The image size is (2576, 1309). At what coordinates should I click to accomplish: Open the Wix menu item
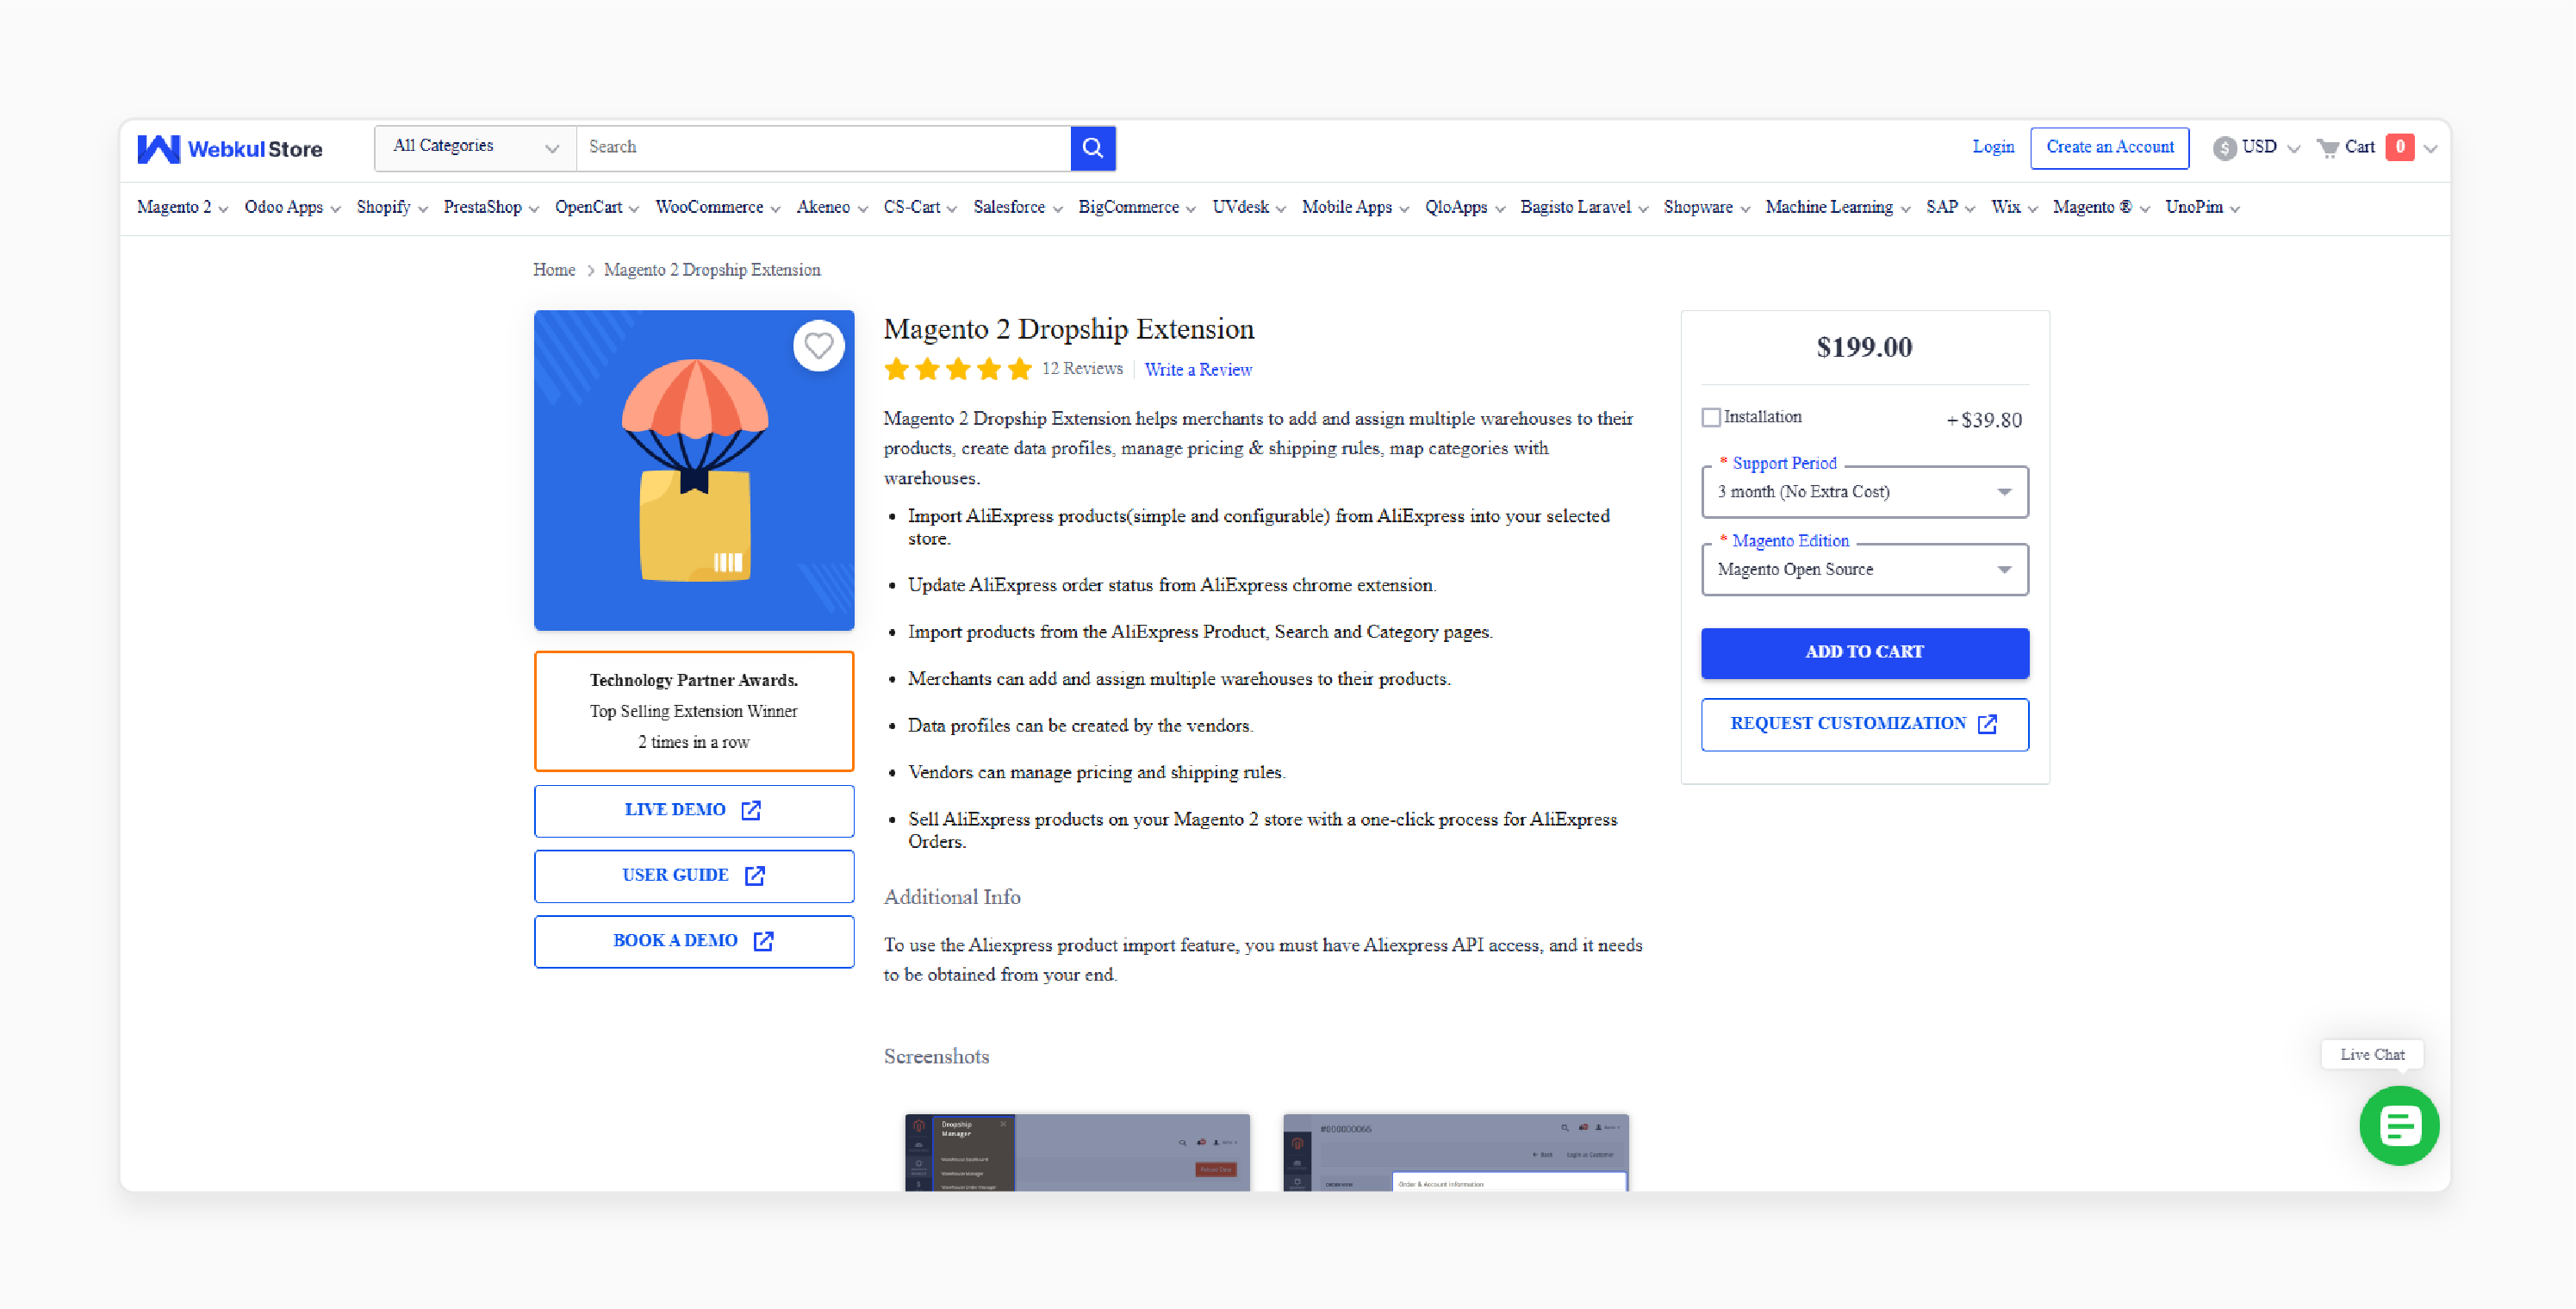pos(2014,208)
